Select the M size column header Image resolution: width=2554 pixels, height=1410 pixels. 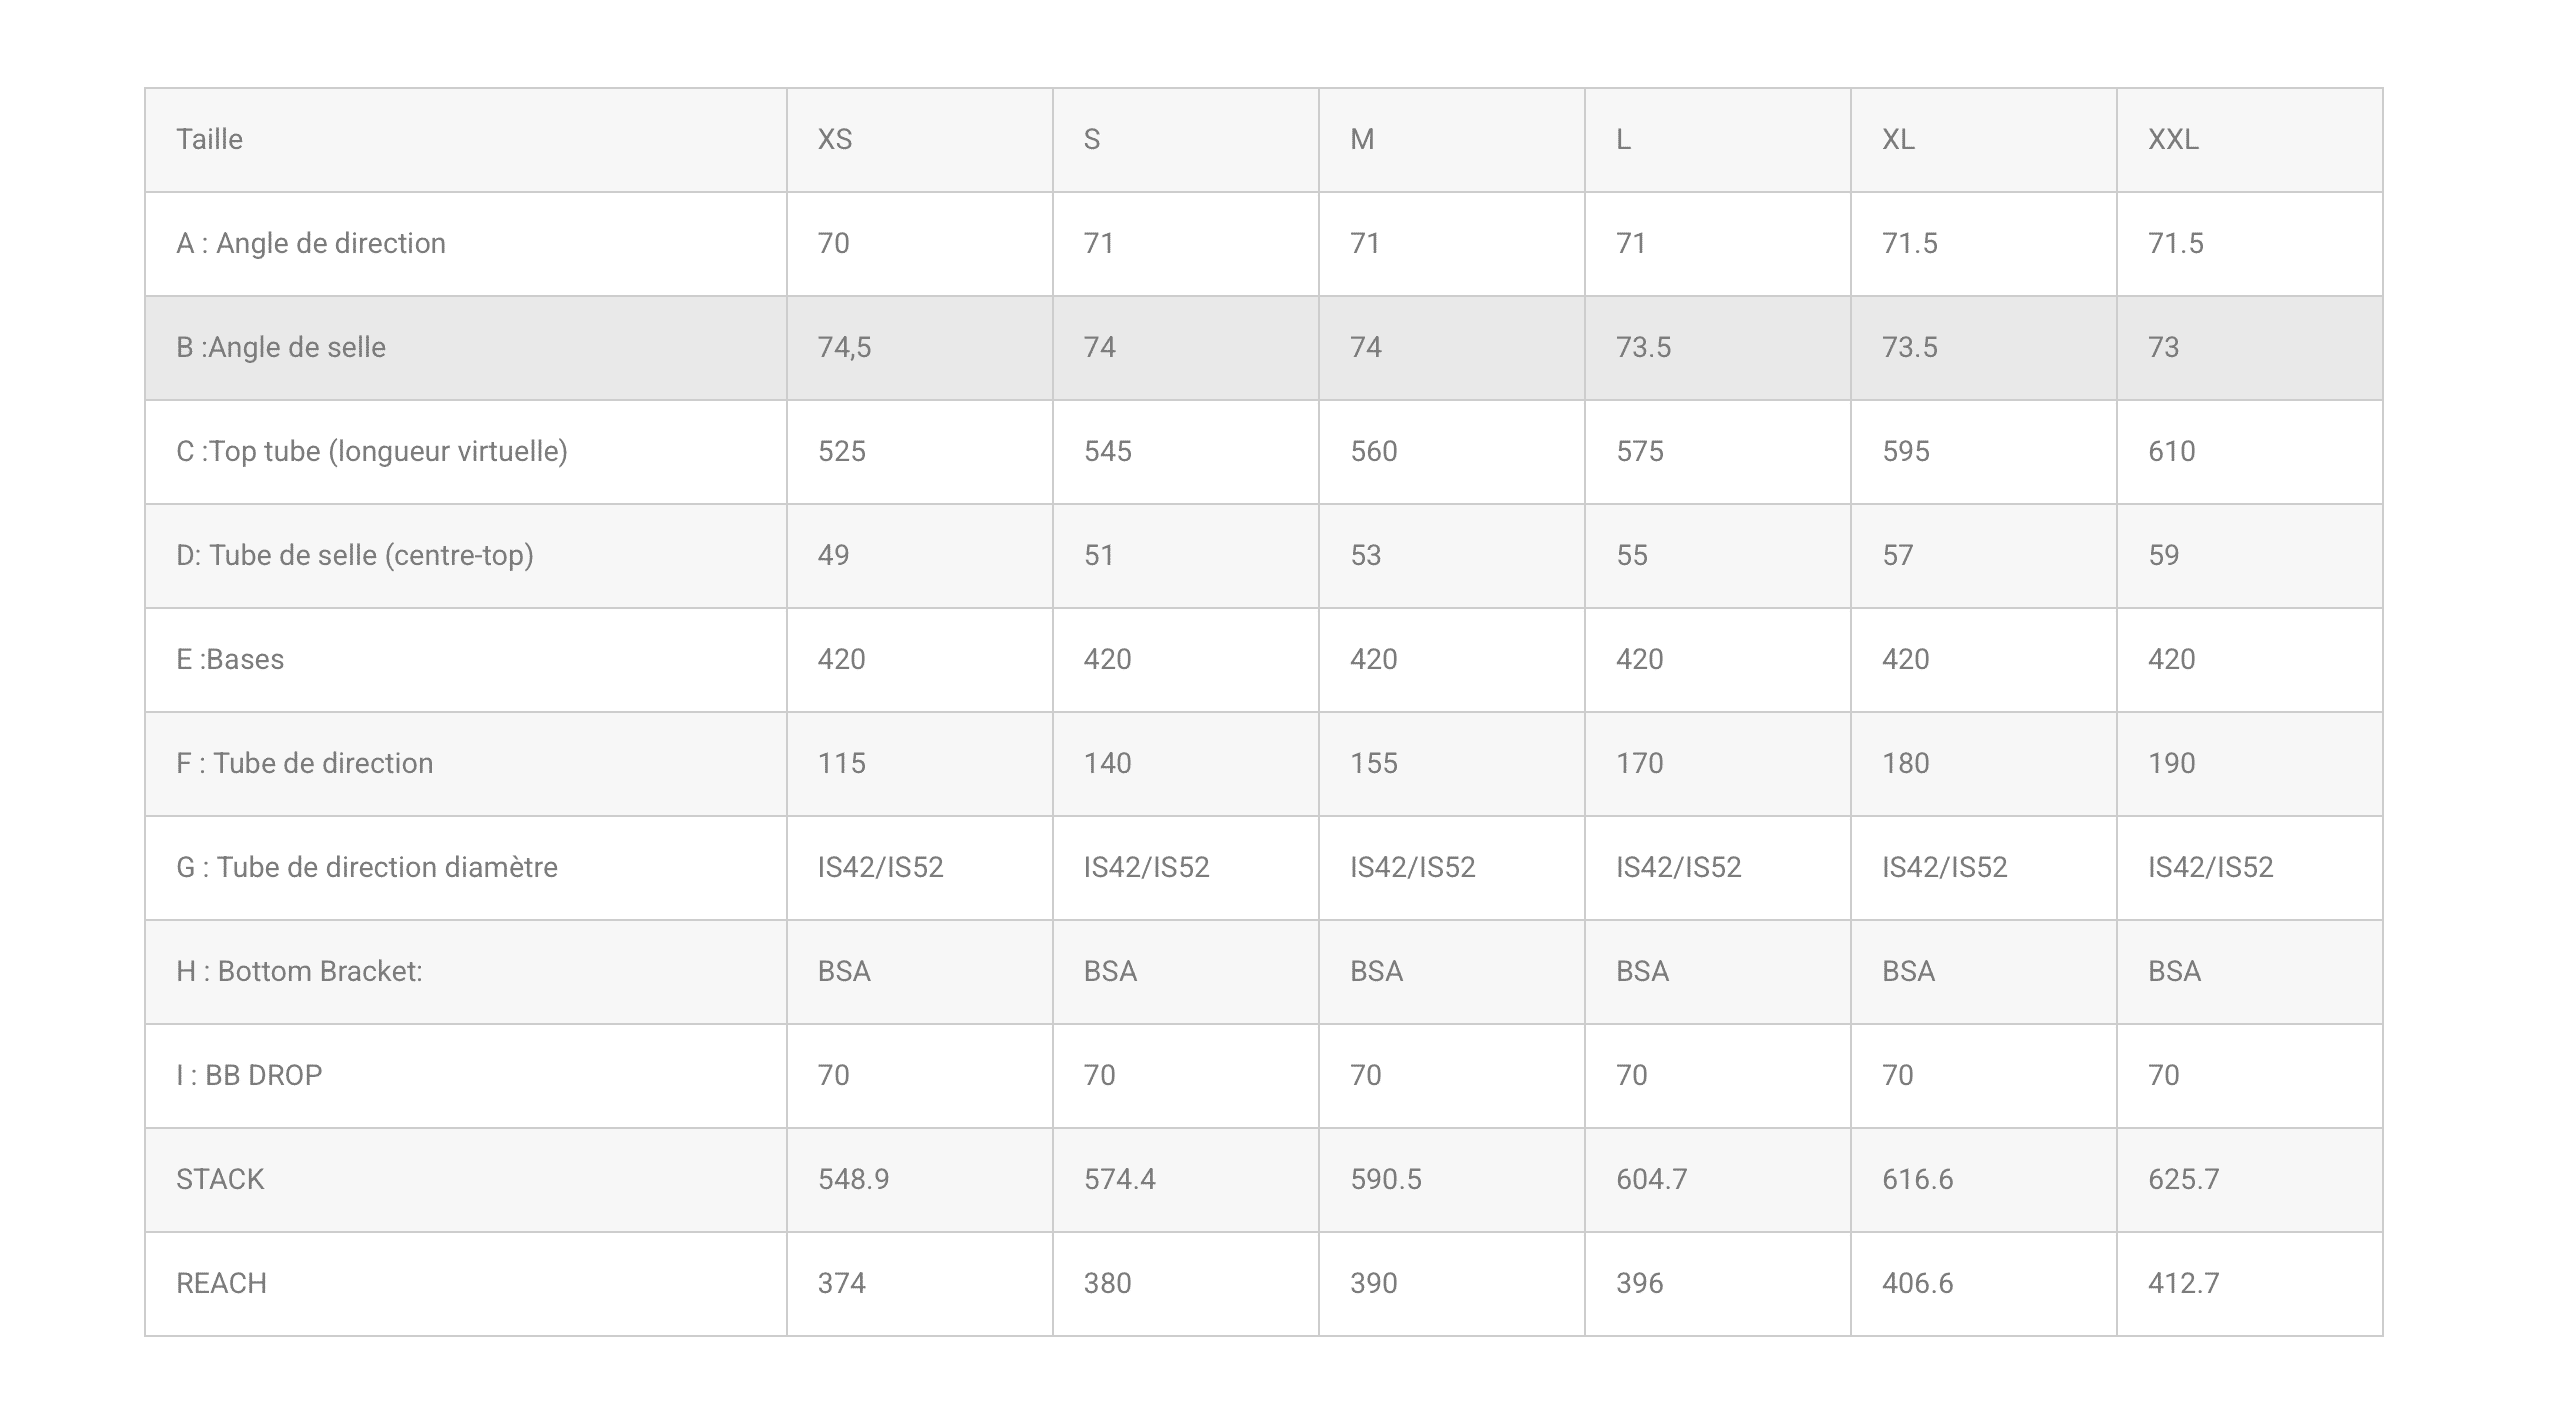point(1362,139)
